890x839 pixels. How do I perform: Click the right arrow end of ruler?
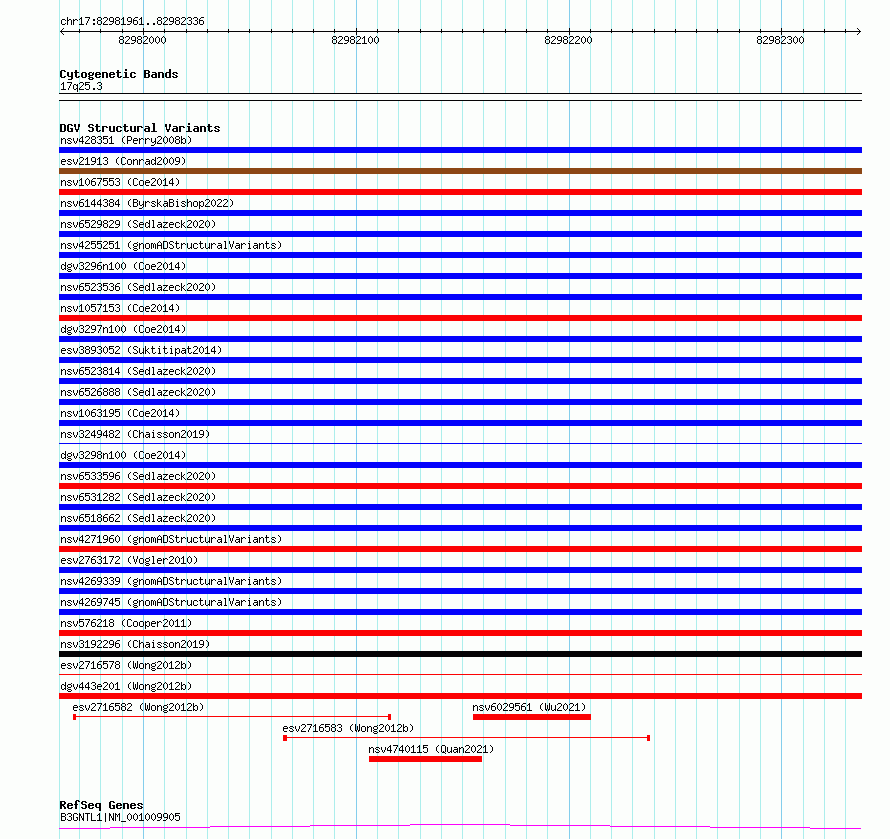click(x=859, y=32)
